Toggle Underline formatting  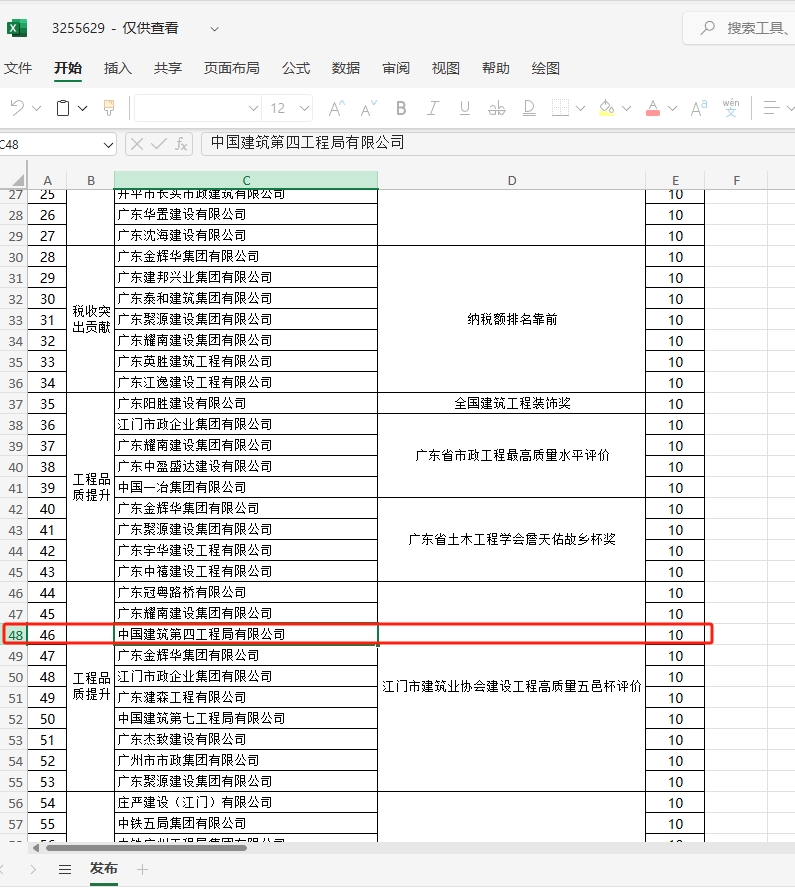[x=465, y=108]
